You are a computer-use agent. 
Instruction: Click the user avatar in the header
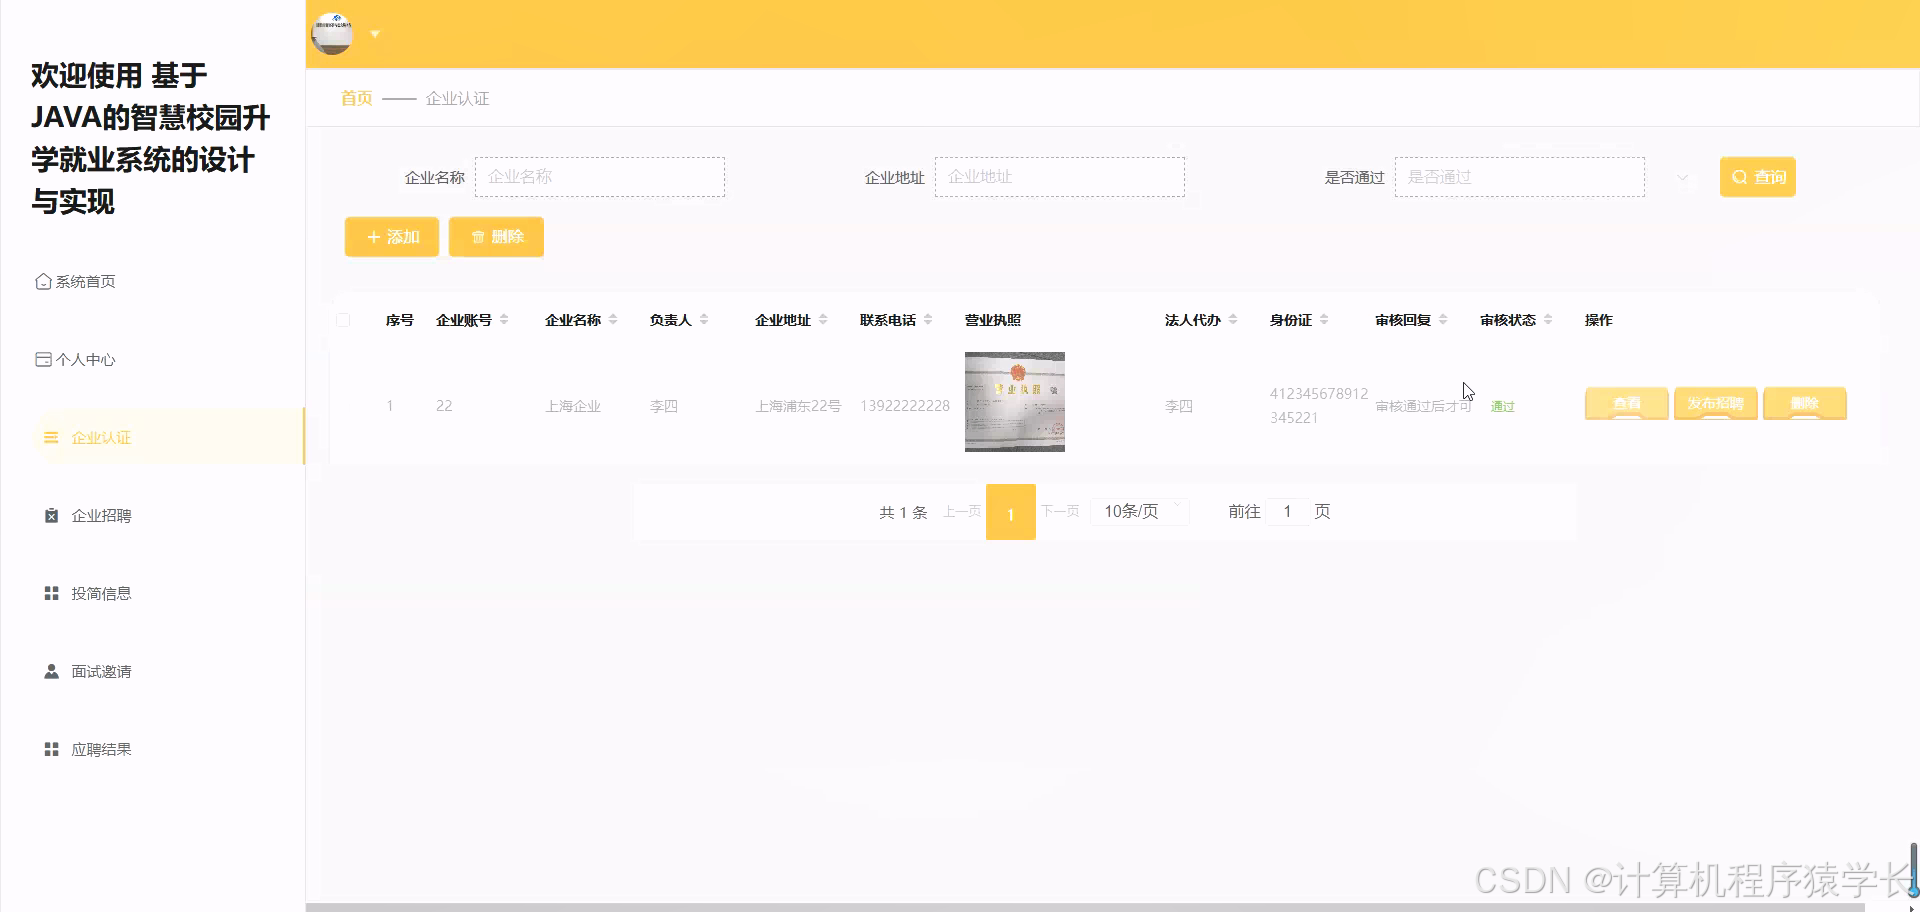330,33
